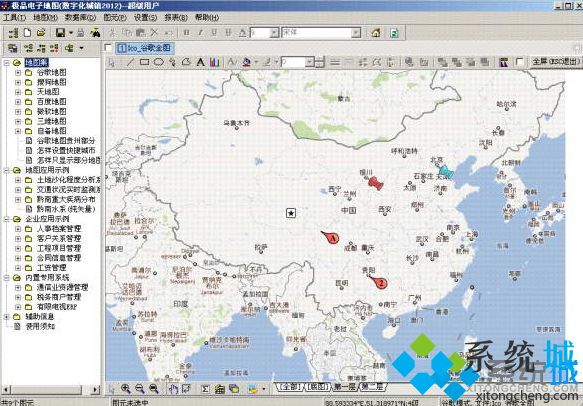Image resolution: width=583 pixels, height=406 pixels.
Task: Click the 全屏(ESC退出) fullscreen button
Action: 555,61
